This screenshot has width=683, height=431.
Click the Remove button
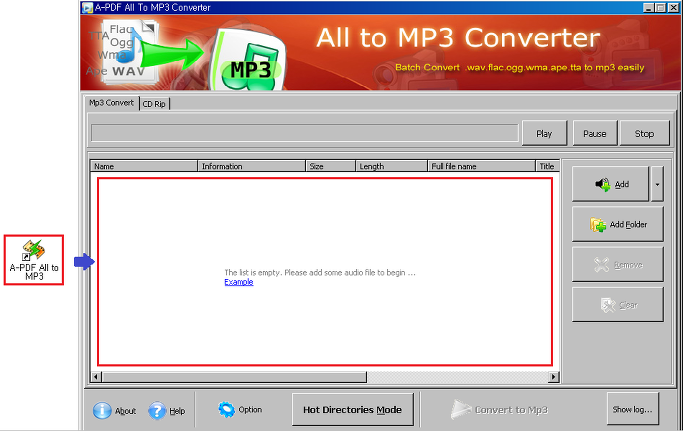click(x=618, y=265)
